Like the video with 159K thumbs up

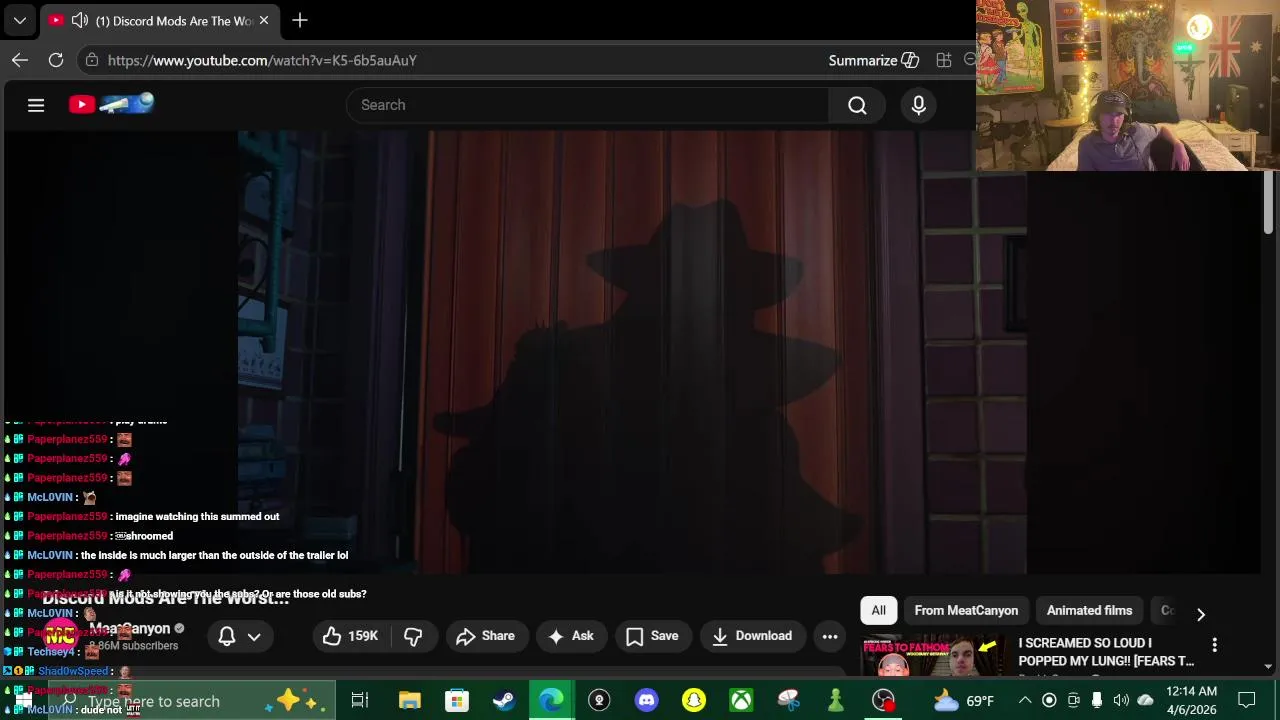[350, 636]
